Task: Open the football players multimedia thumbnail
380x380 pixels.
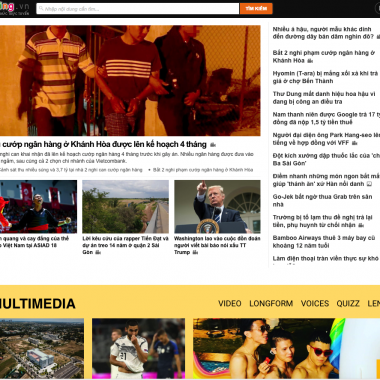Action: click(x=138, y=348)
